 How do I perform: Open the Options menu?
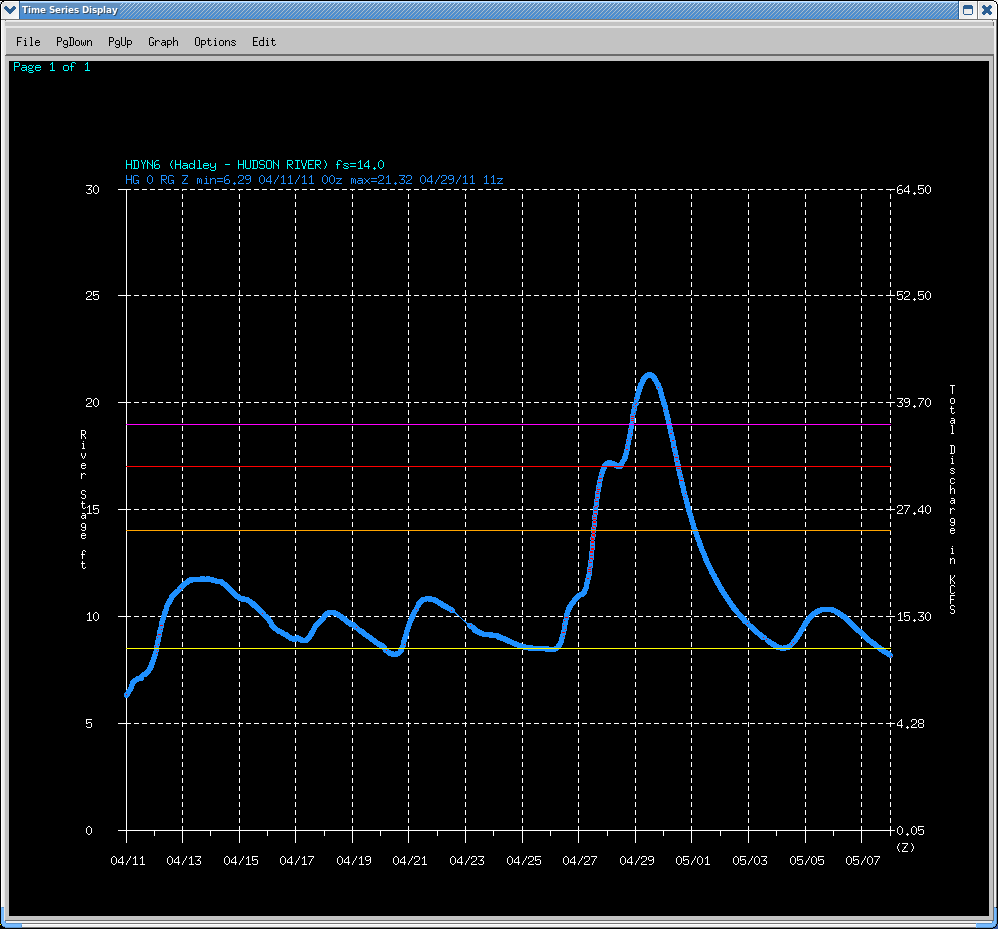point(215,42)
